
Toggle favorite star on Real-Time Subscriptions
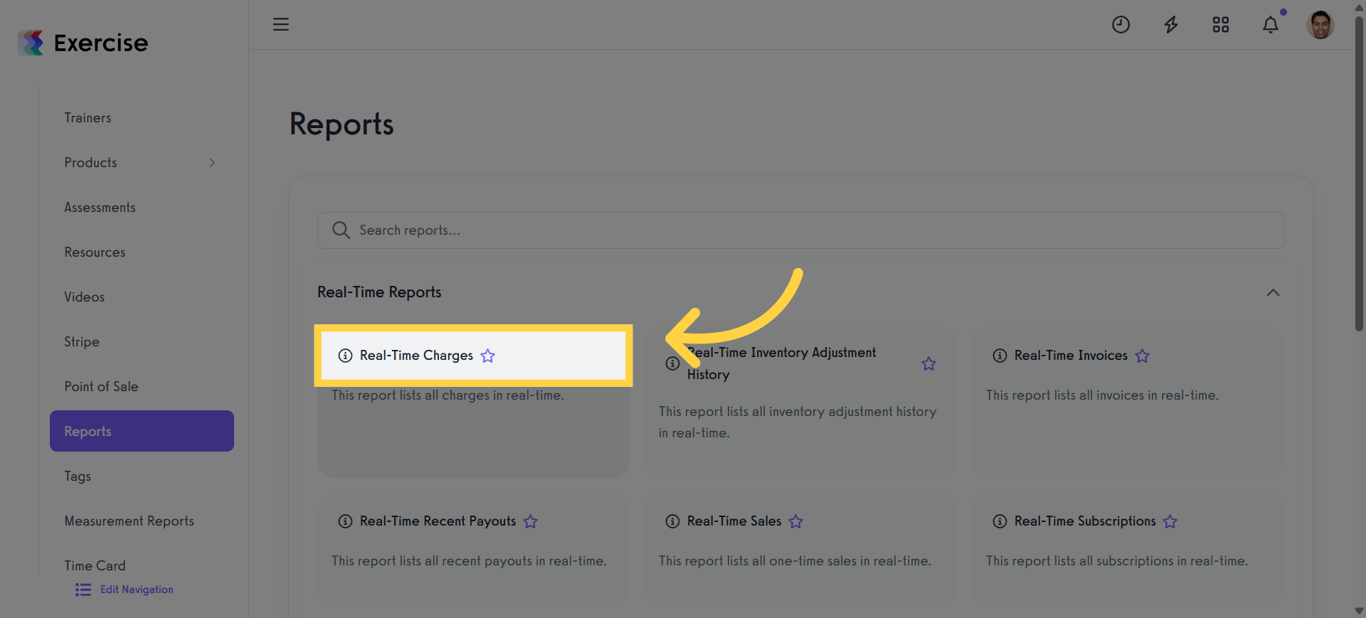click(x=1170, y=522)
